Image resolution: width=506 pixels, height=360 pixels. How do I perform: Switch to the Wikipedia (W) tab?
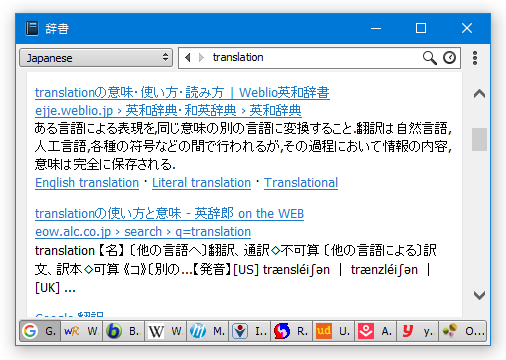pos(165,331)
